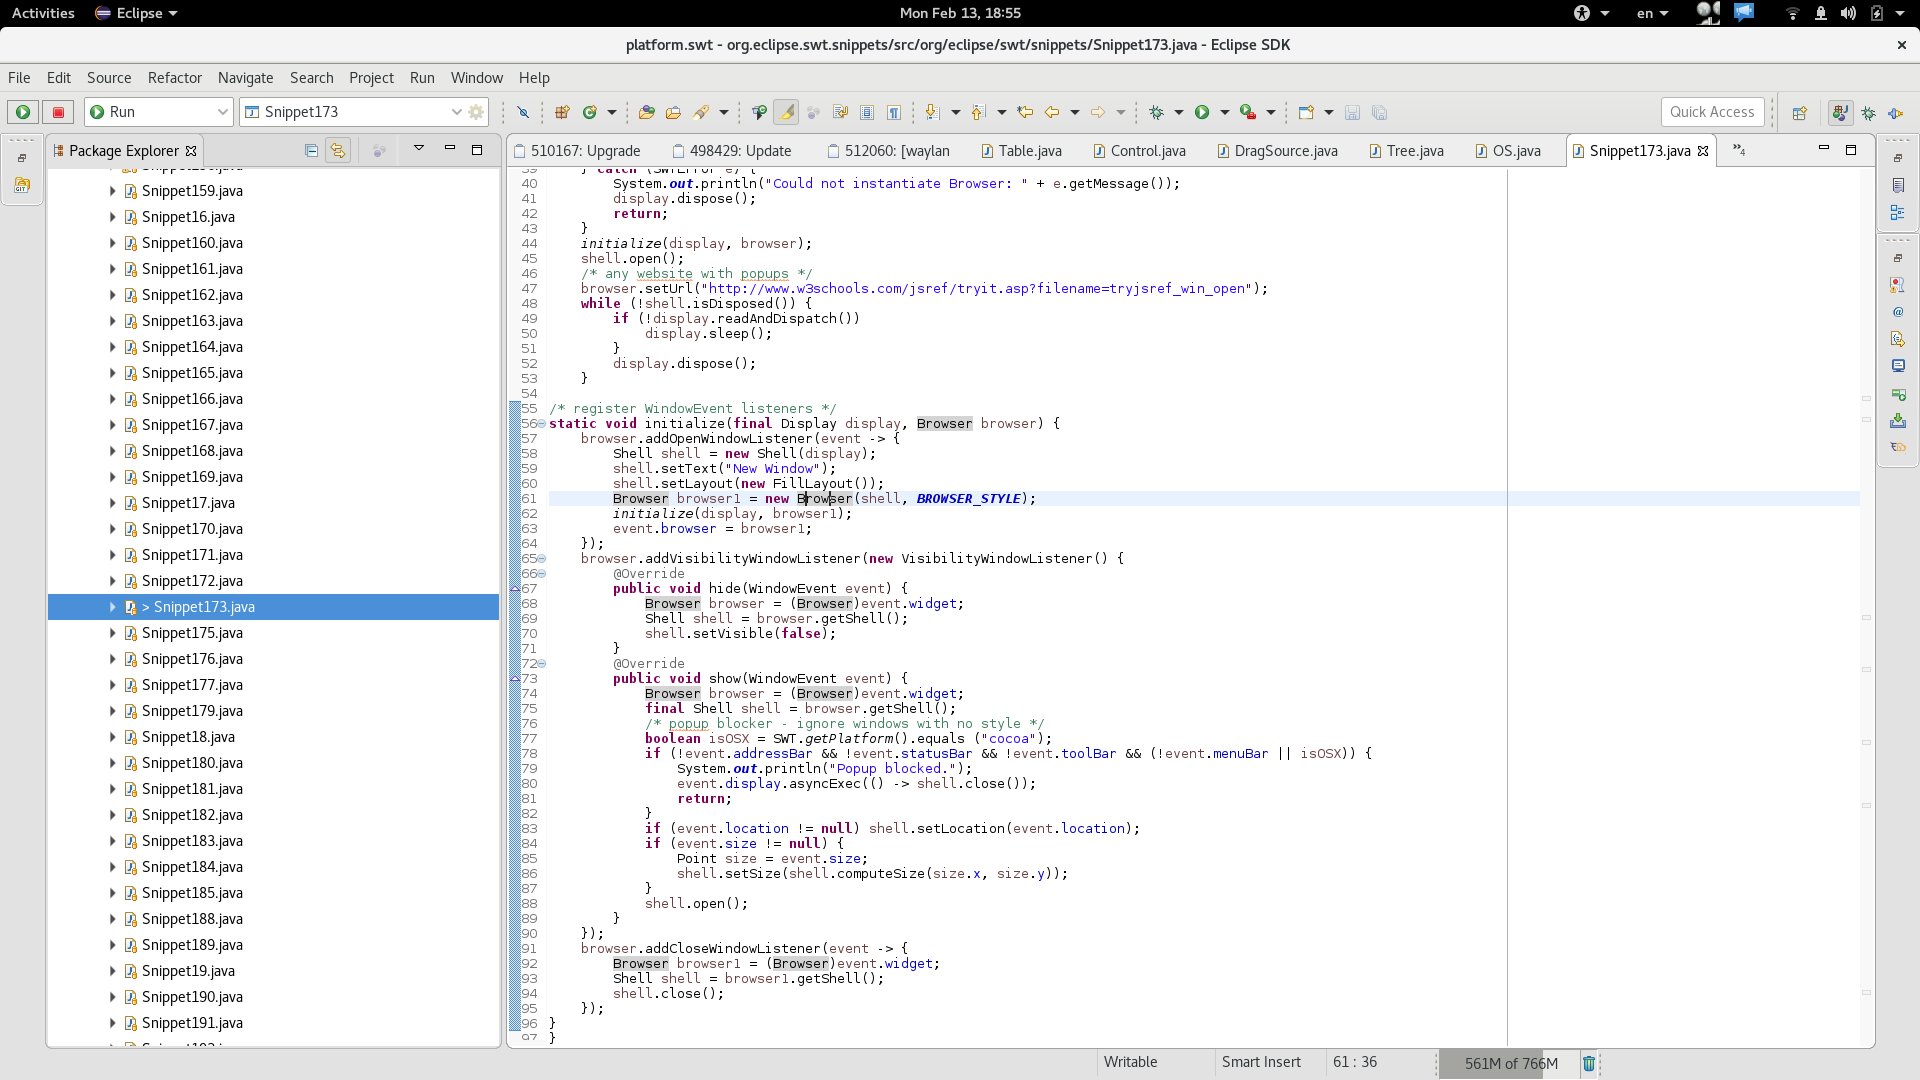Switch to the DragSource.java editor tab

click(1277, 151)
